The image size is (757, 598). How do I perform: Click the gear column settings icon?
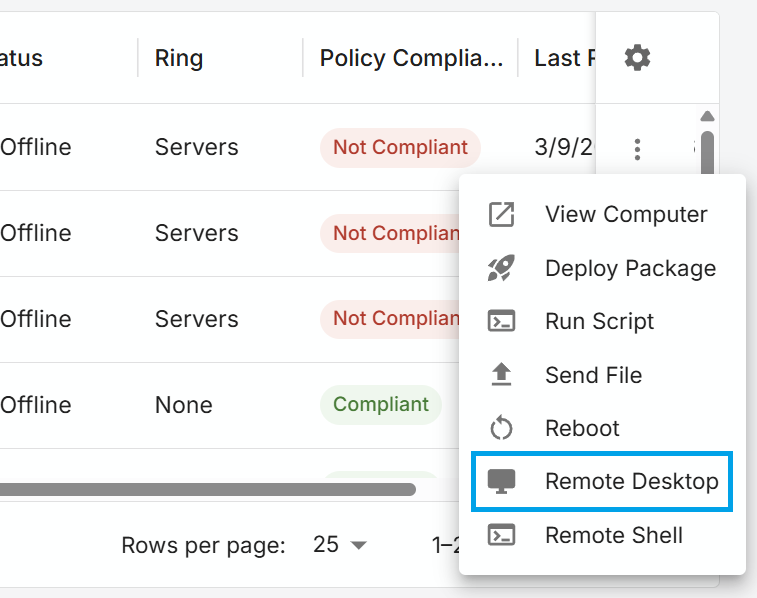tap(637, 58)
